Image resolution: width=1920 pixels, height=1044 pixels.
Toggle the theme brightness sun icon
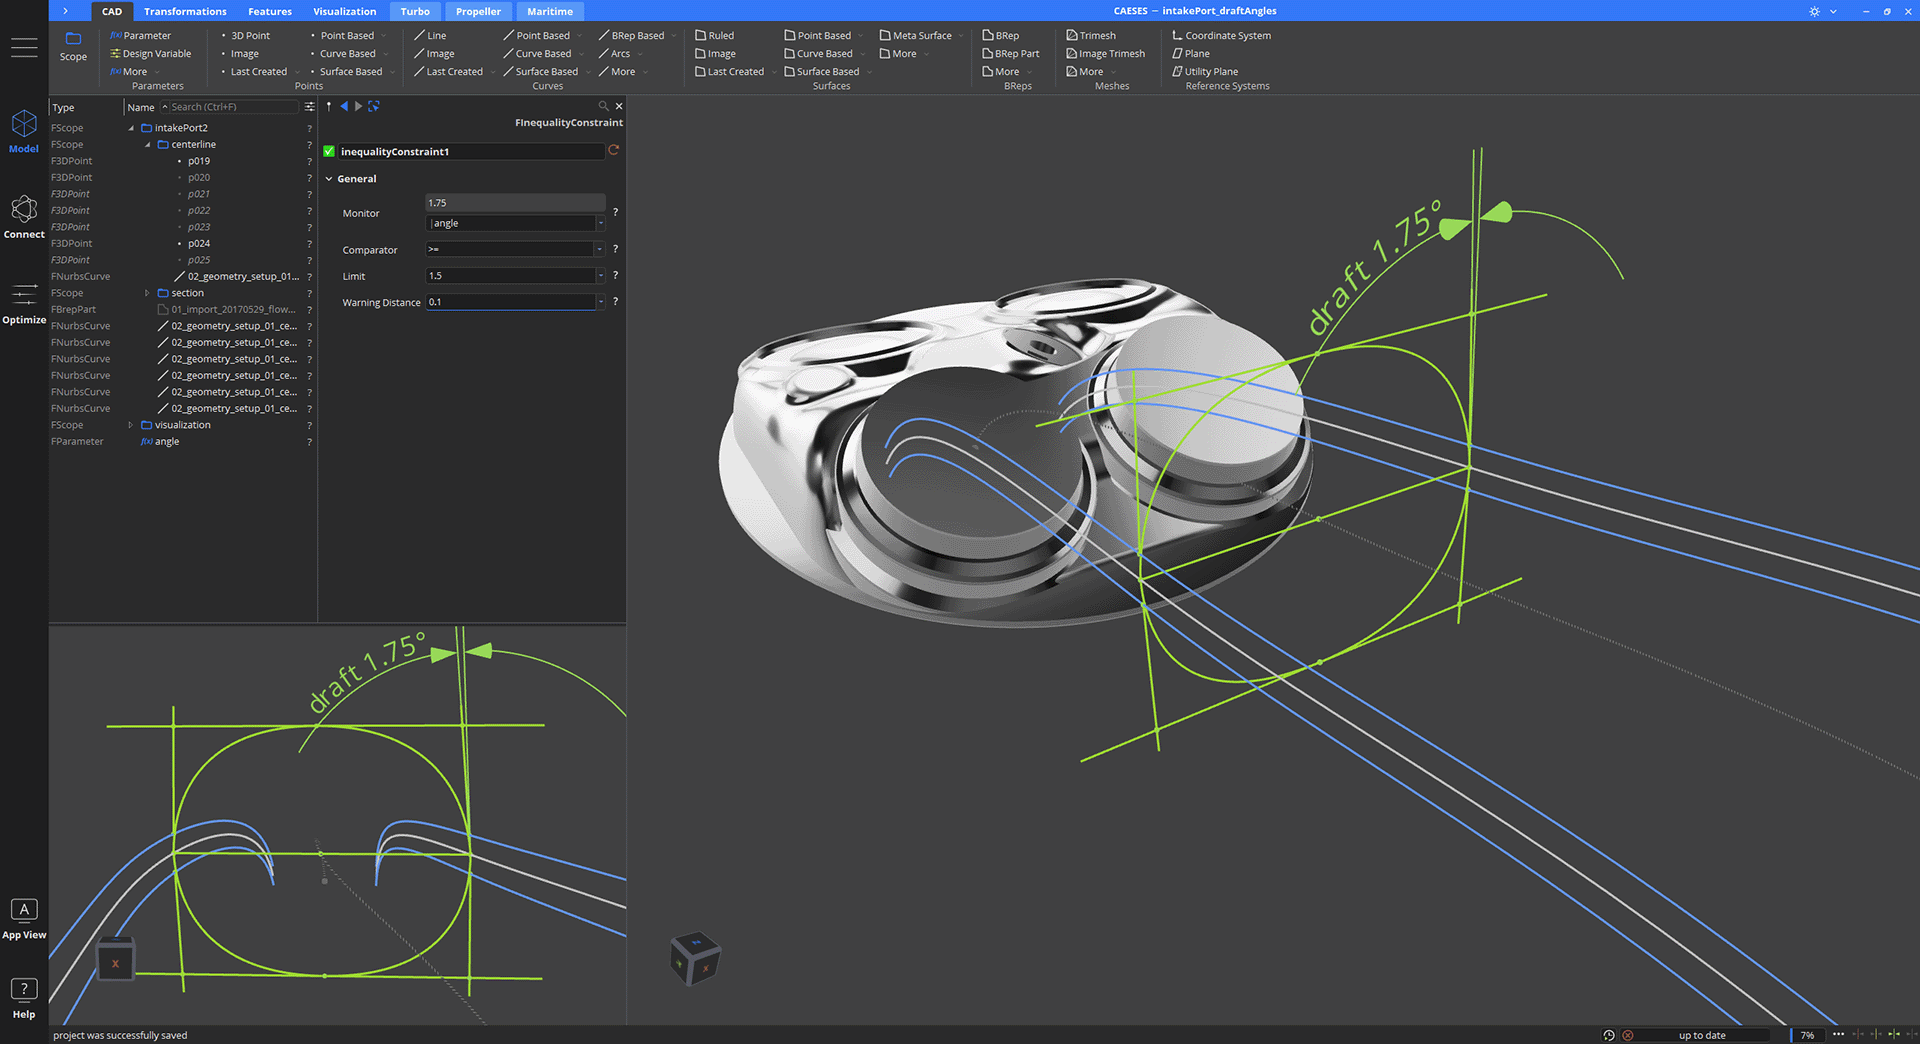tap(1814, 11)
